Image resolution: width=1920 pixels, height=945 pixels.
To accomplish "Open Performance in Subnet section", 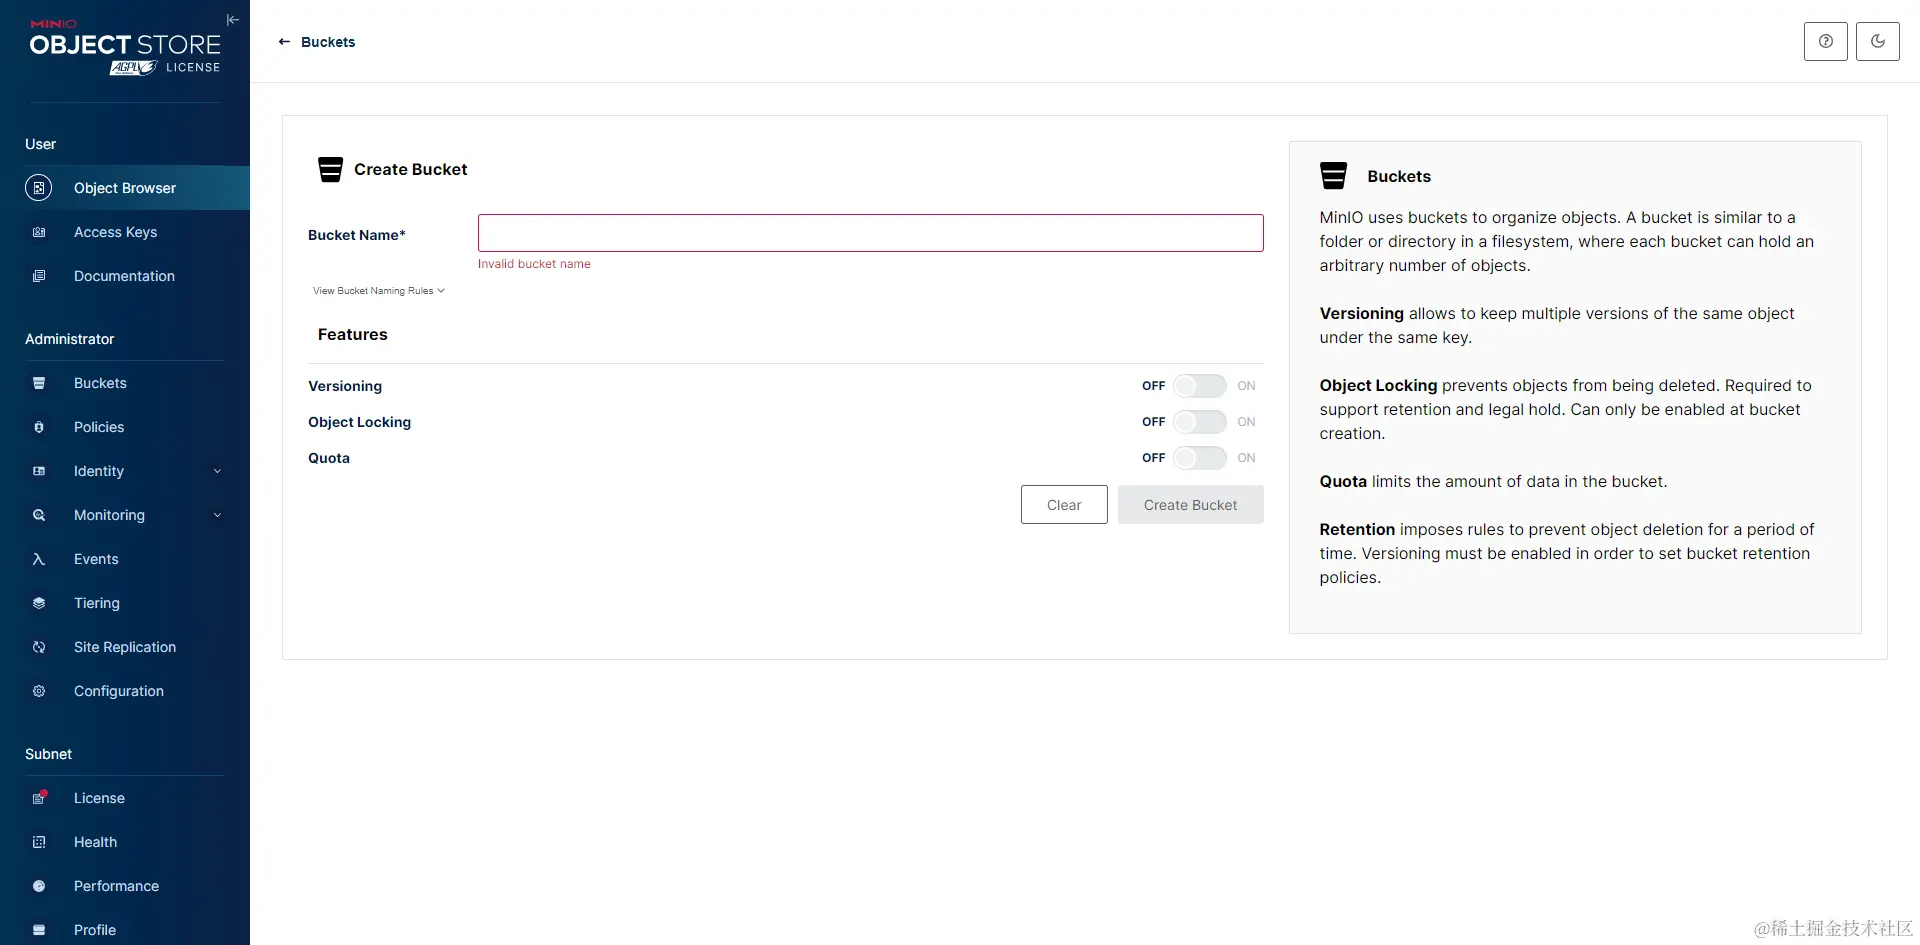I will point(125,886).
